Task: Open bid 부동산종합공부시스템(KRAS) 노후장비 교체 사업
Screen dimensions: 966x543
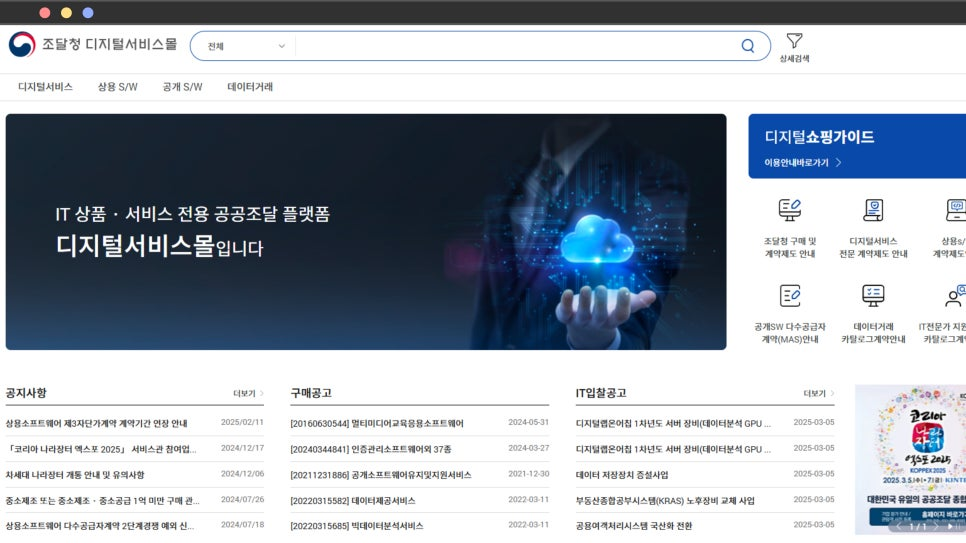Action: click(665, 501)
